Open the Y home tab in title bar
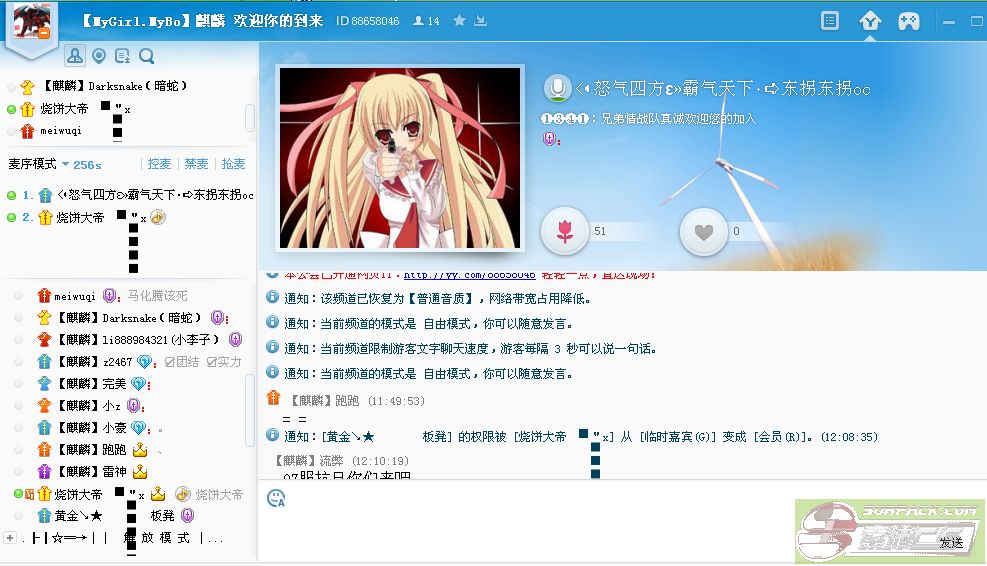Viewport: 987px width, 566px height. 869,21
